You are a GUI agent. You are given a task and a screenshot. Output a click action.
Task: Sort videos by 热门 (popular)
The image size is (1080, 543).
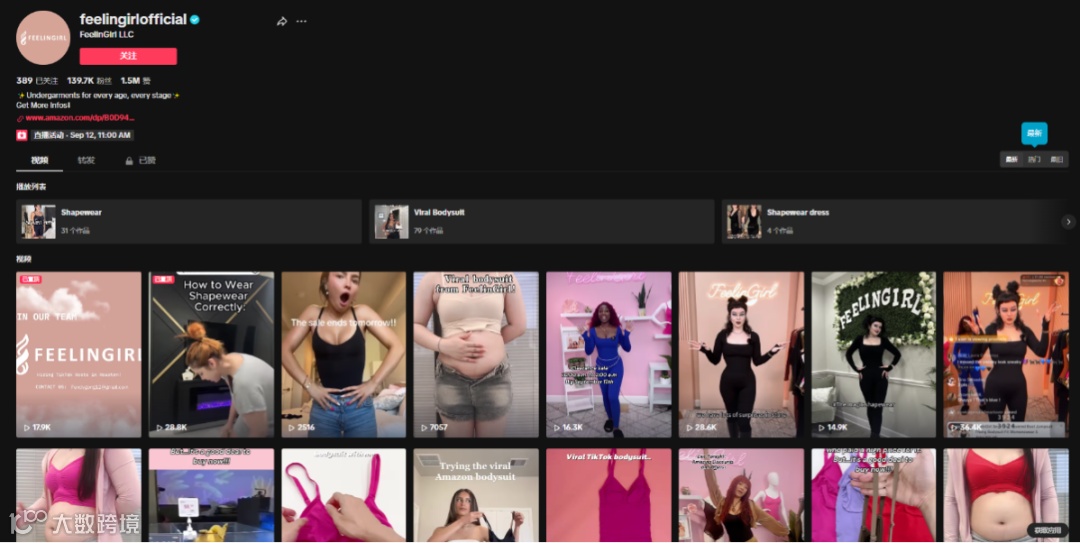point(1034,159)
